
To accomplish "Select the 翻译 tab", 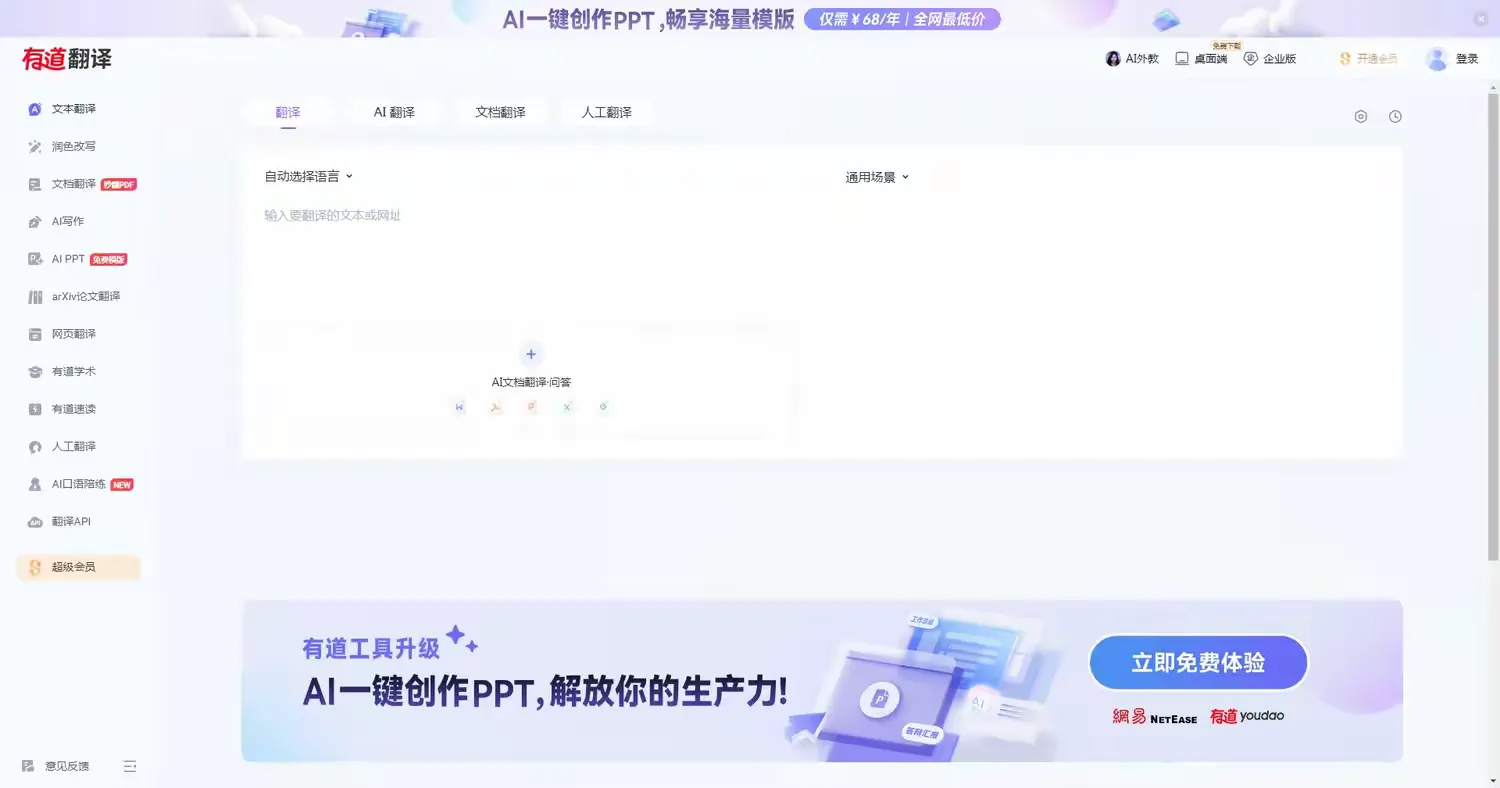I will click(288, 113).
